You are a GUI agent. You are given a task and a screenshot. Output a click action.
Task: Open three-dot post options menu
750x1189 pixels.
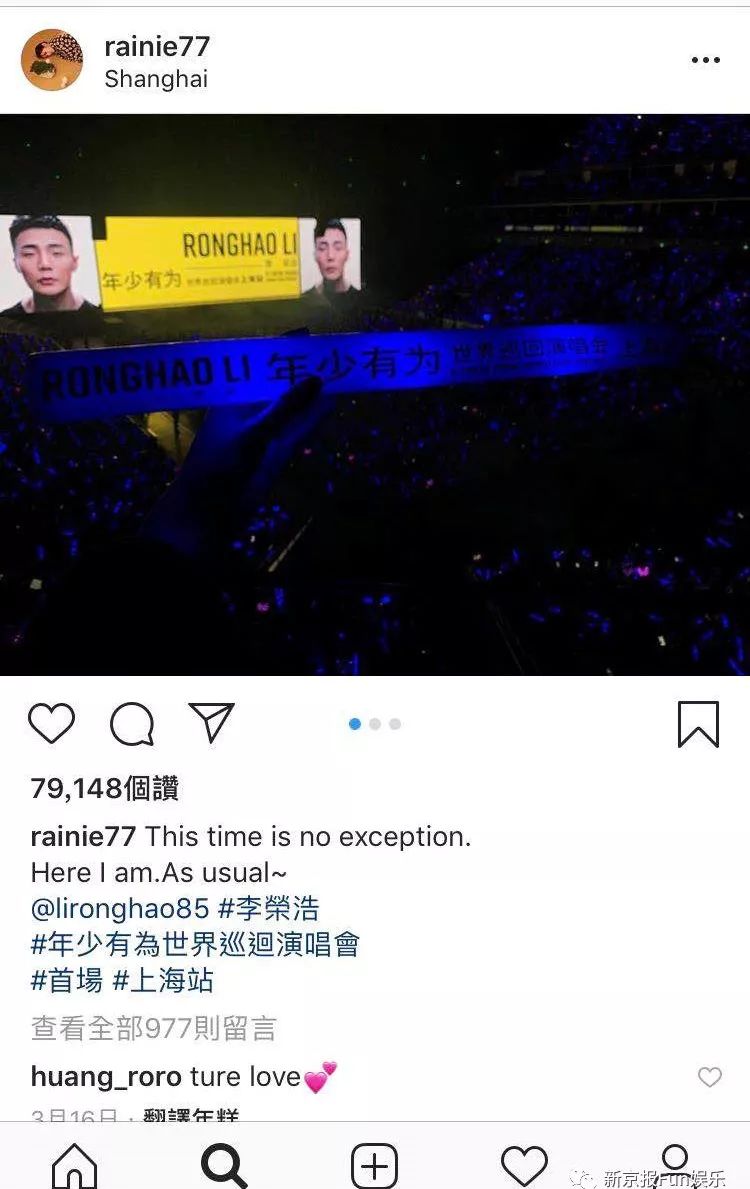(705, 60)
